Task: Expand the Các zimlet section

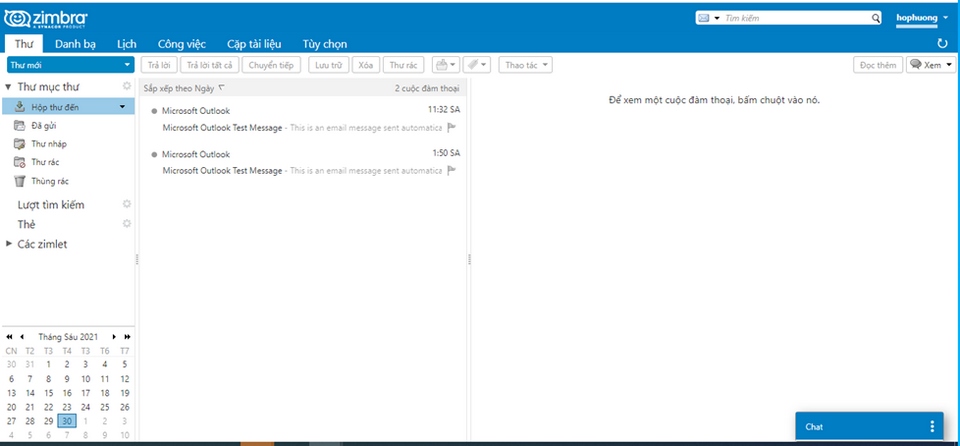Action: [9, 244]
